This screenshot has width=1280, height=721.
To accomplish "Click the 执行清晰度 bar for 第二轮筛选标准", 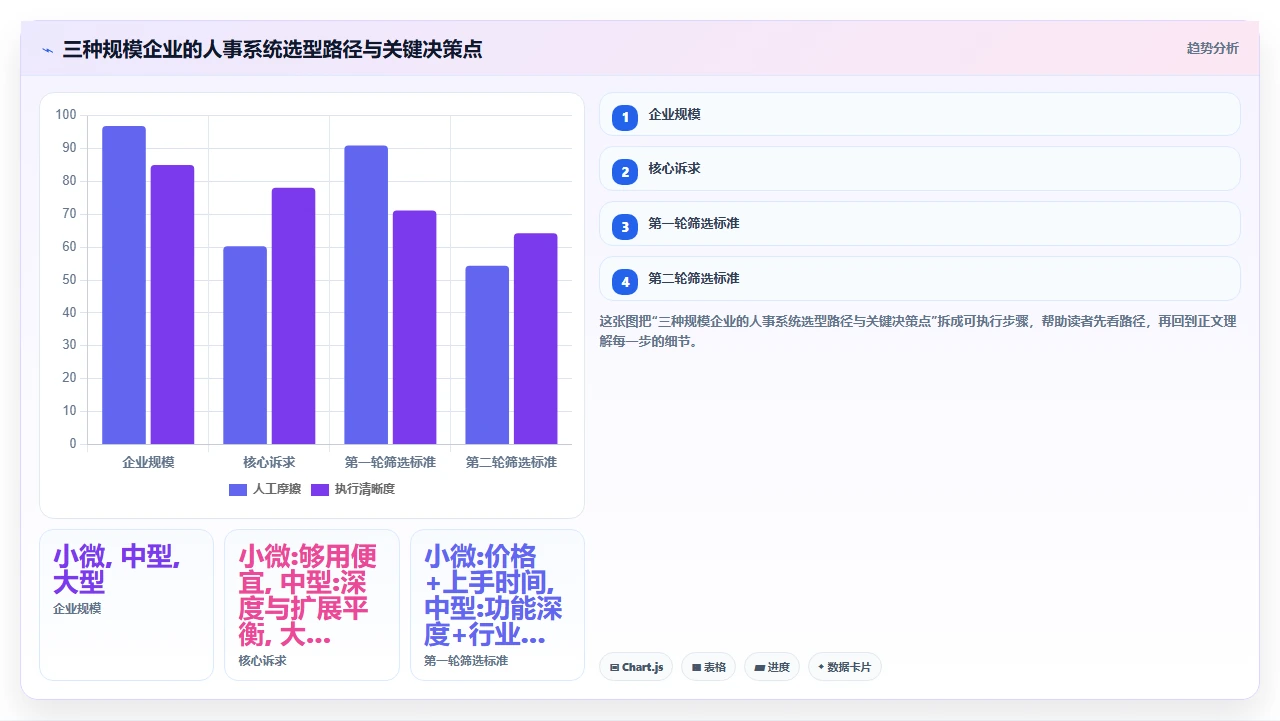I will 535,339.
